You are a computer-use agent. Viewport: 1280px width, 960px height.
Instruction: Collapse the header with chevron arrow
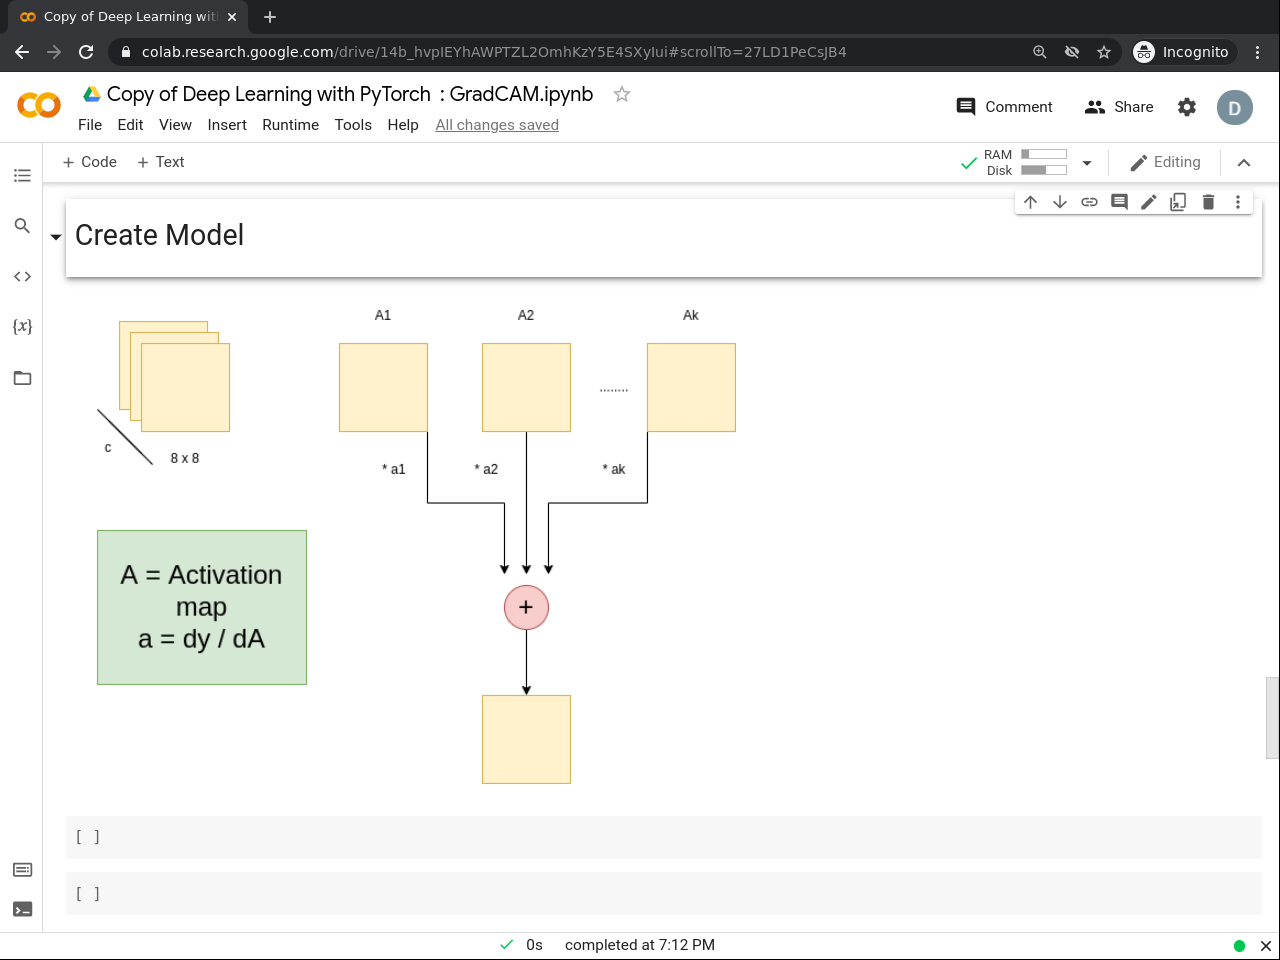point(1244,163)
